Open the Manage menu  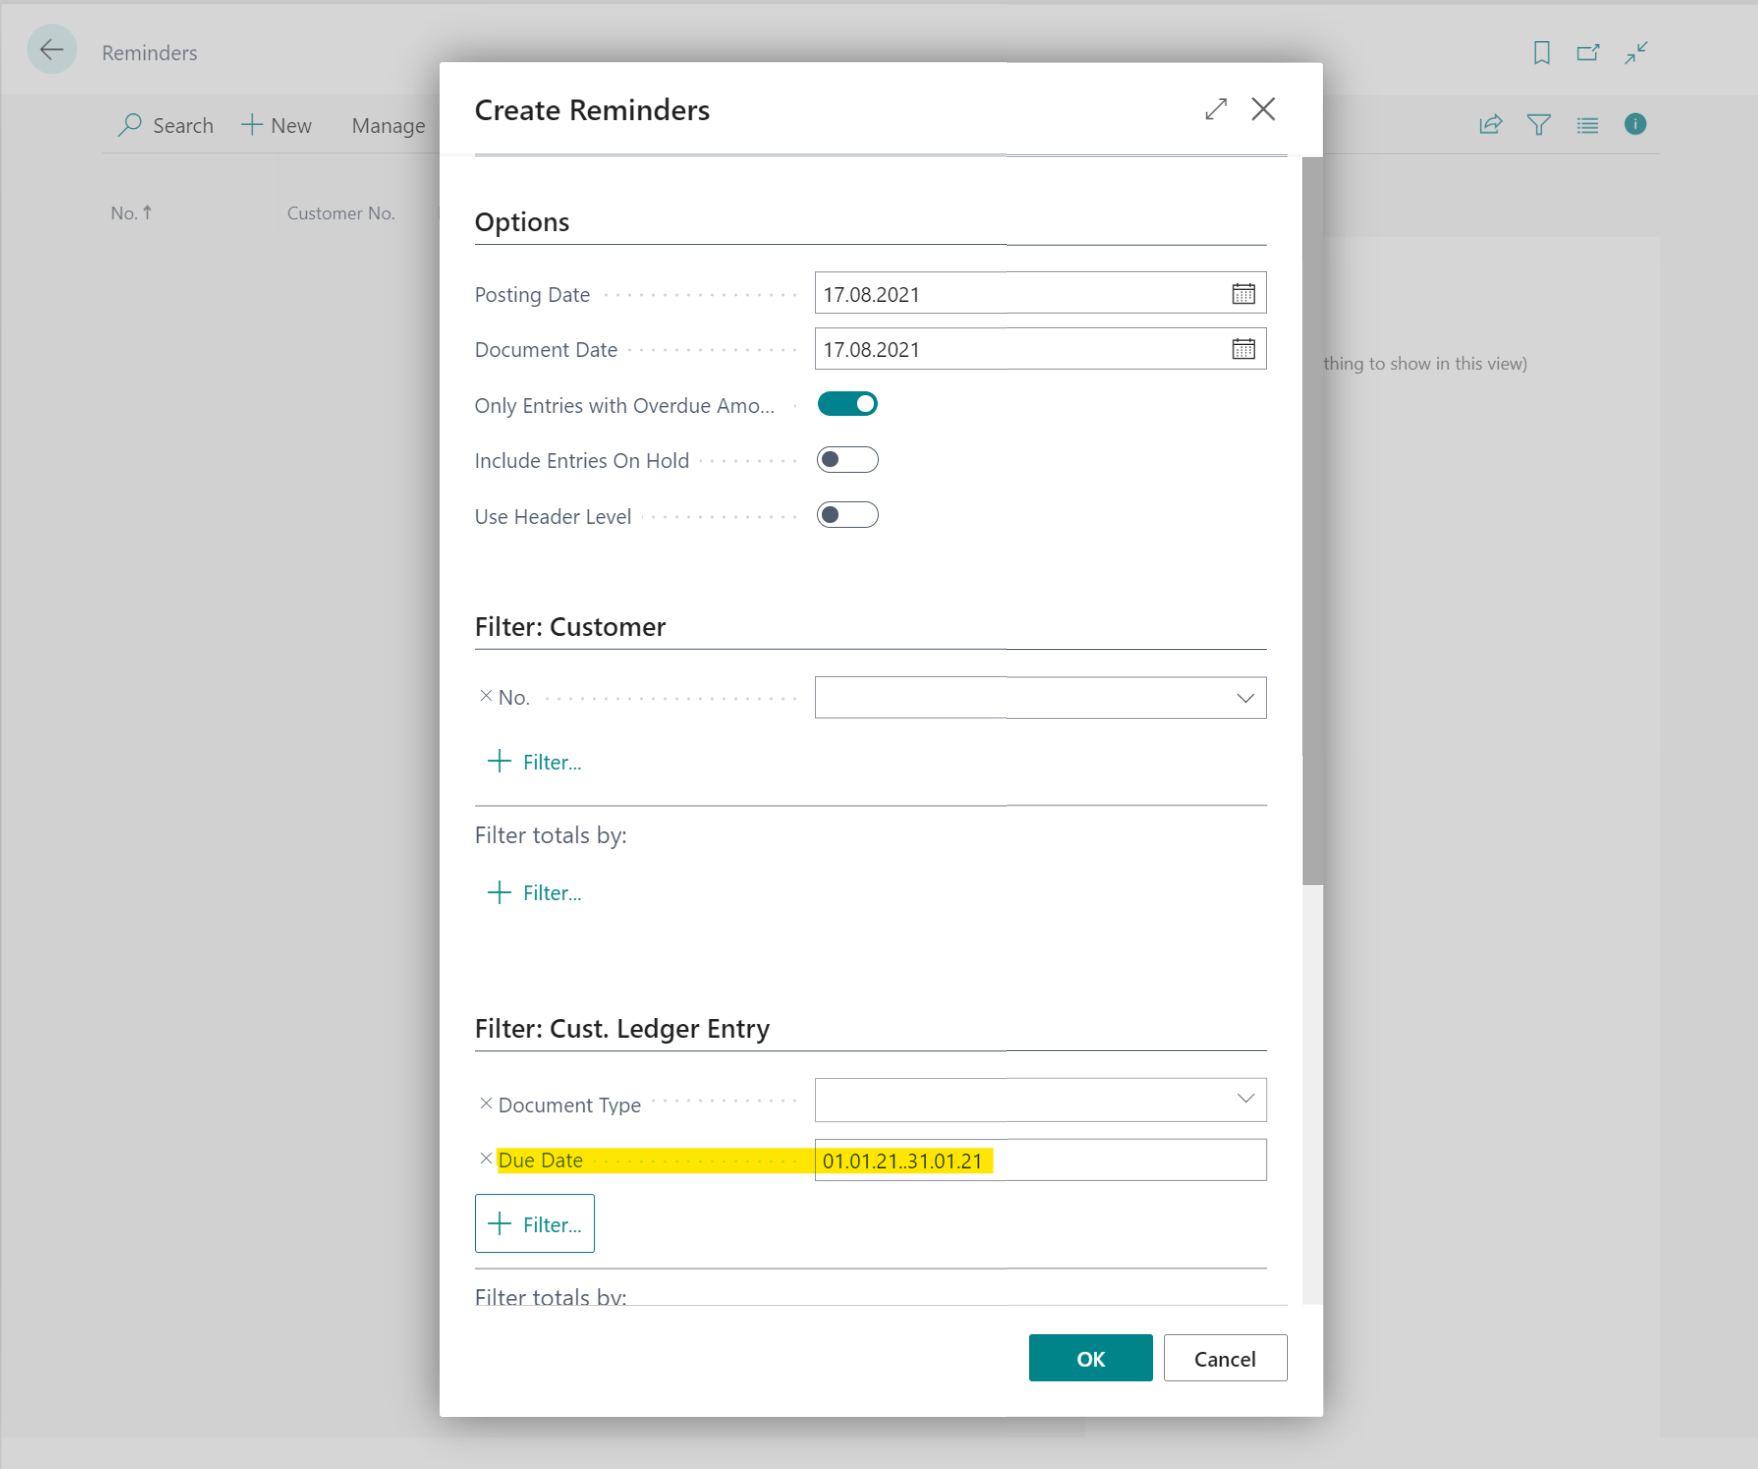388,124
